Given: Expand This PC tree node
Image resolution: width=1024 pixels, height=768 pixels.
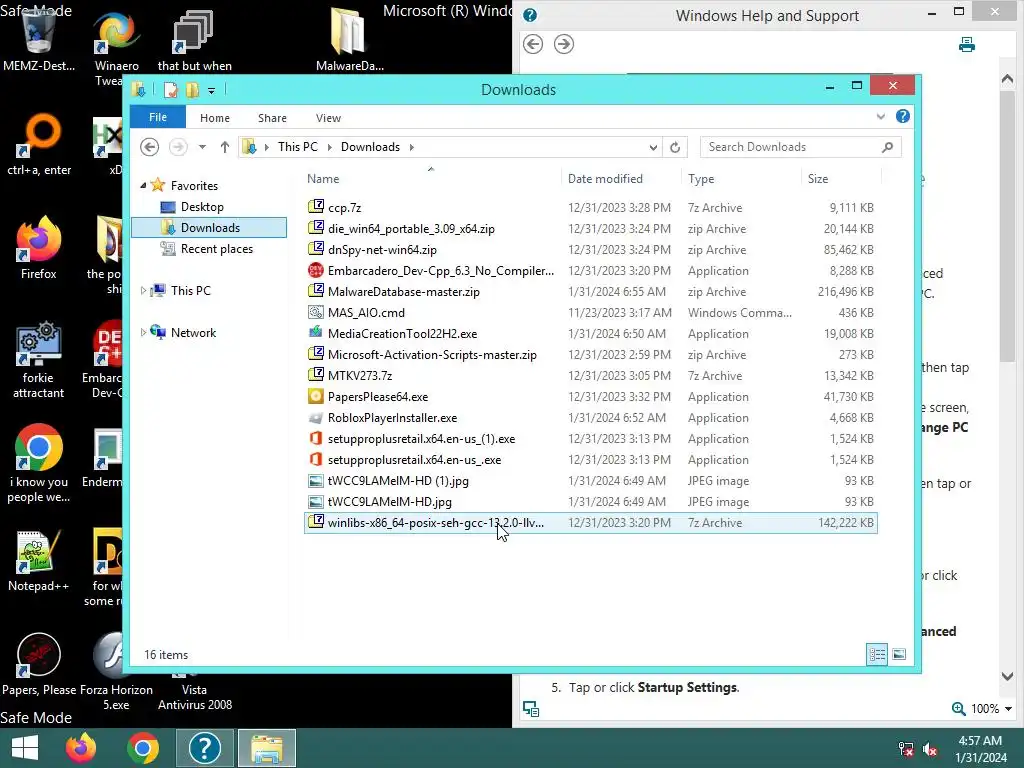Looking at the screenshot, I should [143, 291].
